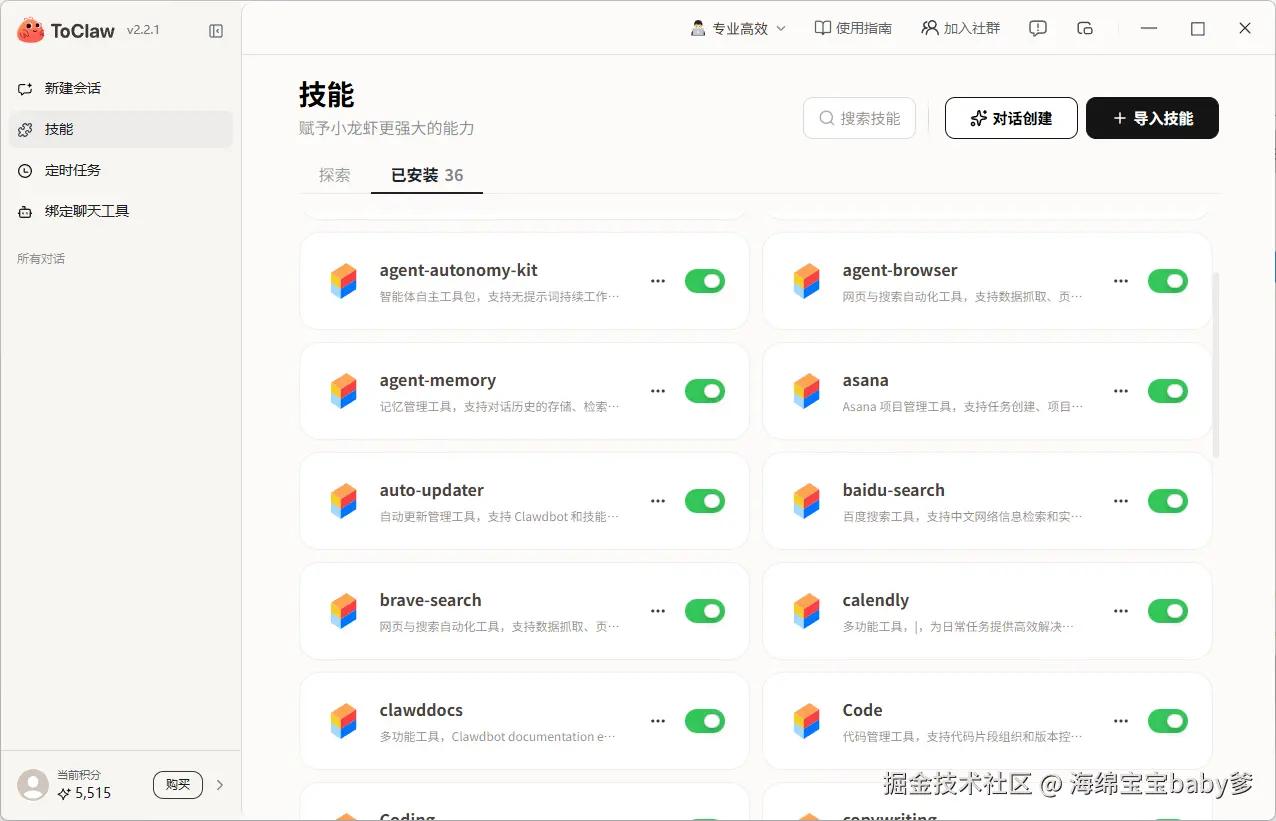Click the mini window icon in title bar
1276x821 pixels.
pyautogui.click(x=1085, y=29)
